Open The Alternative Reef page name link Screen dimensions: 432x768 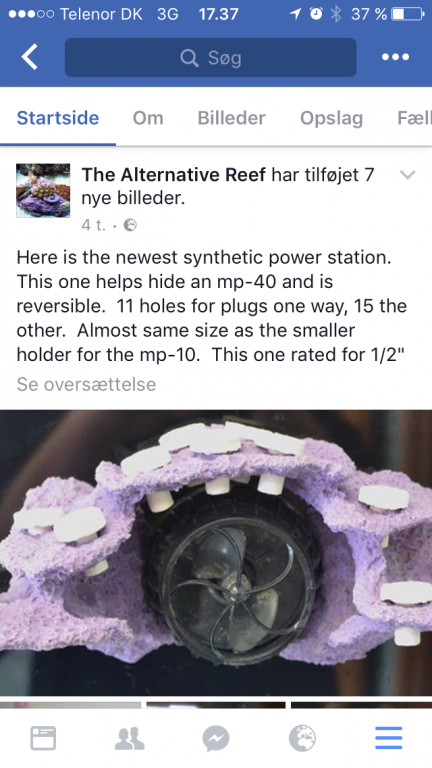pyautogui.click(x=174, y=174)
